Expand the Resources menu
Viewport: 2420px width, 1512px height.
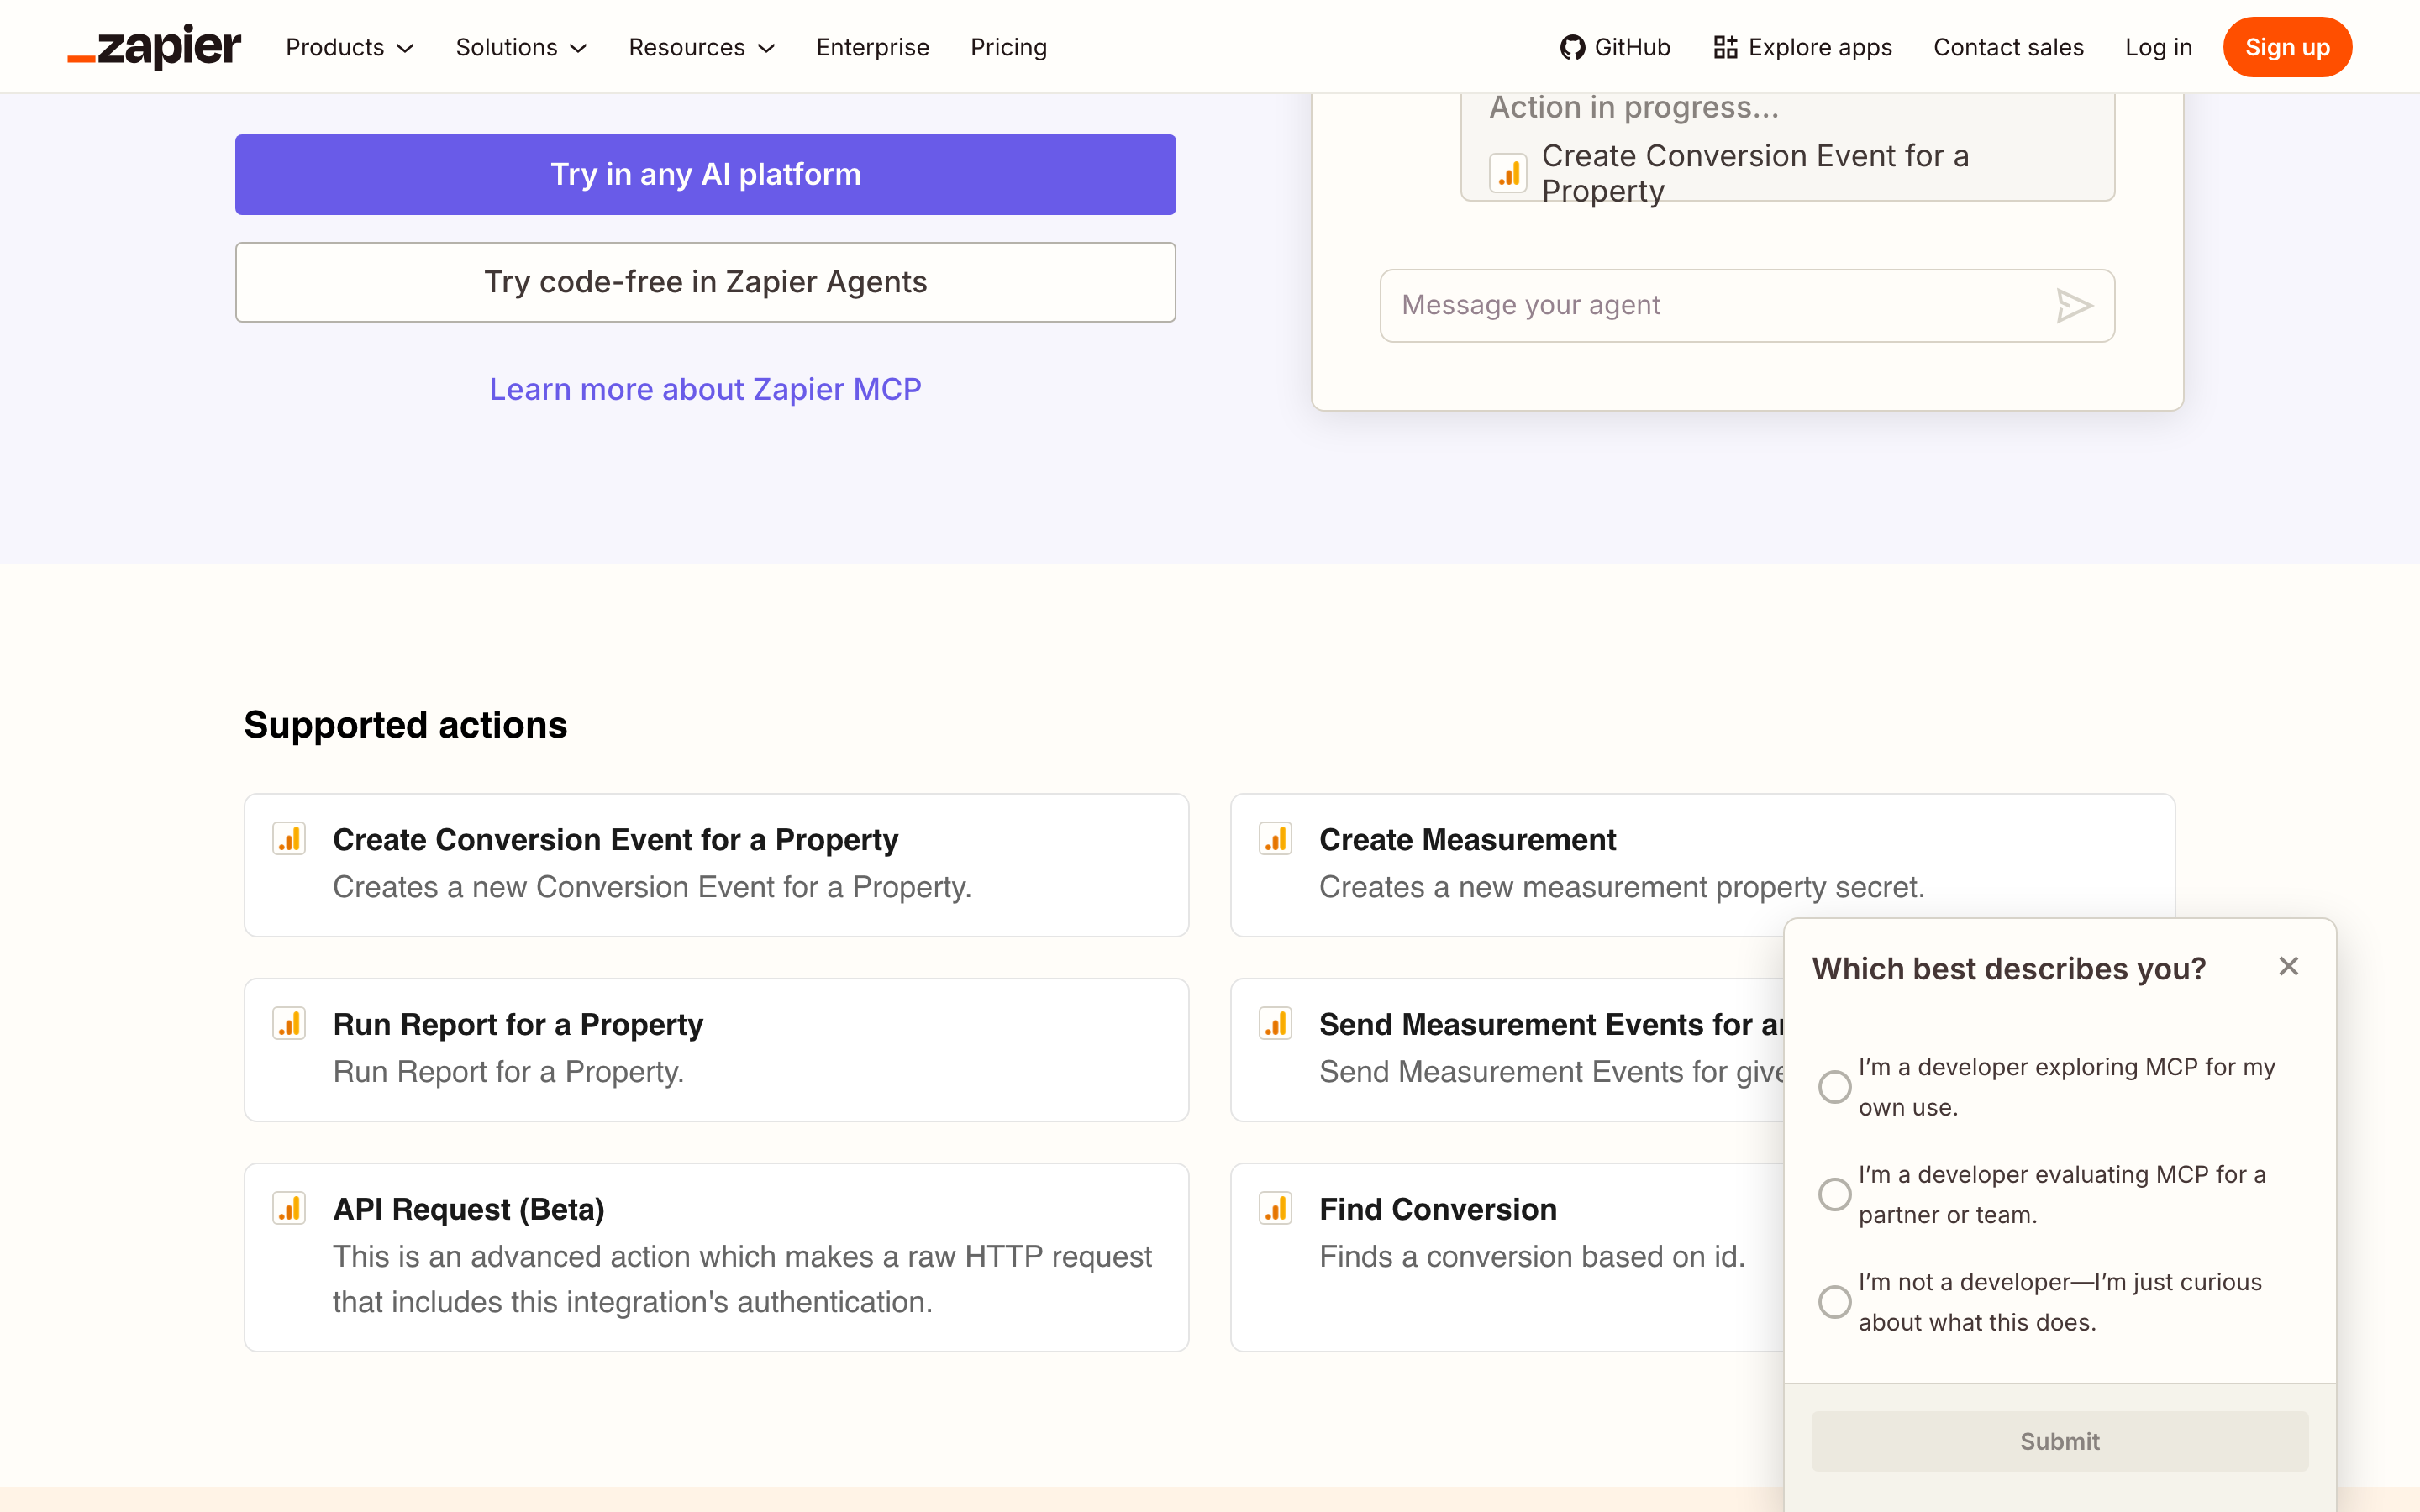(x=702, y=47)
